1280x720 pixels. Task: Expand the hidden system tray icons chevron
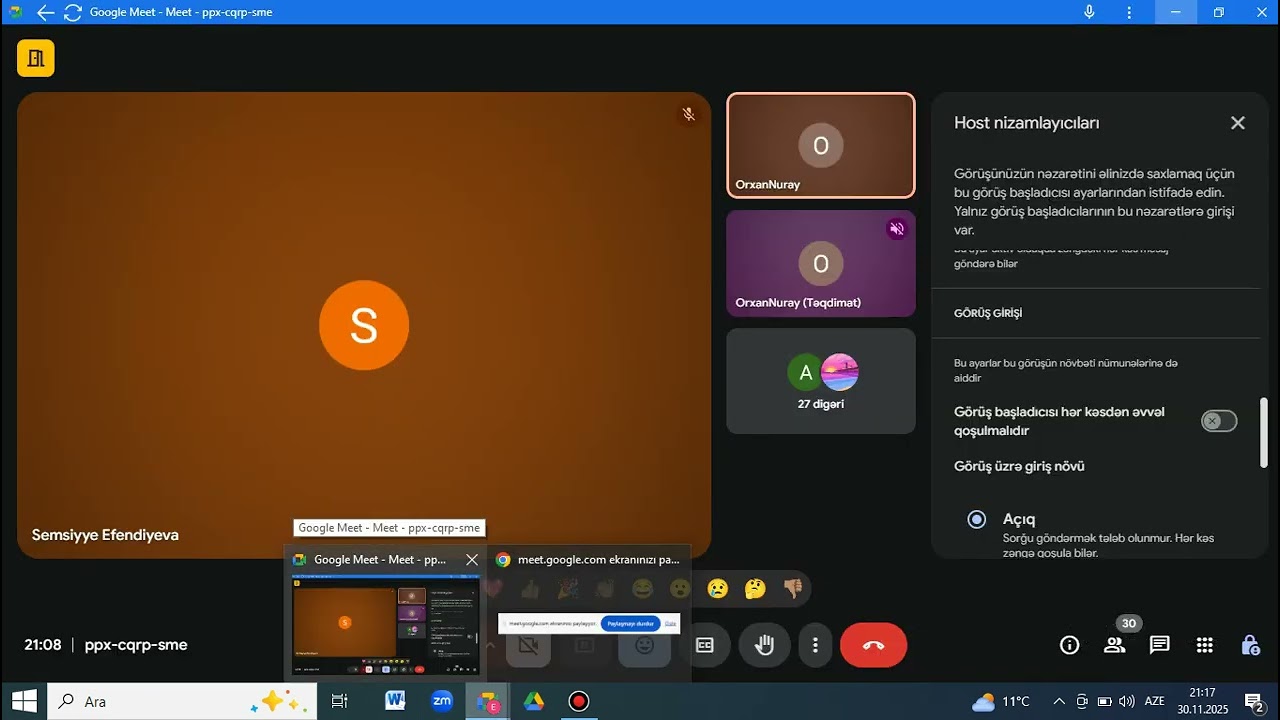(x=1059, y=701)
